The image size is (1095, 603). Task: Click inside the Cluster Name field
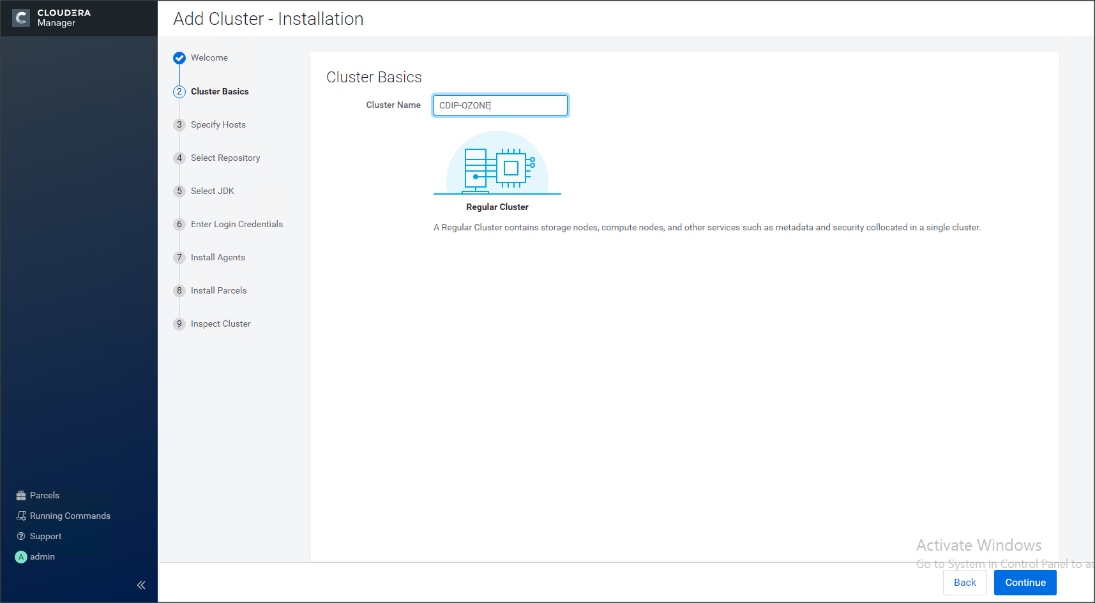click(x=499, y=104)
